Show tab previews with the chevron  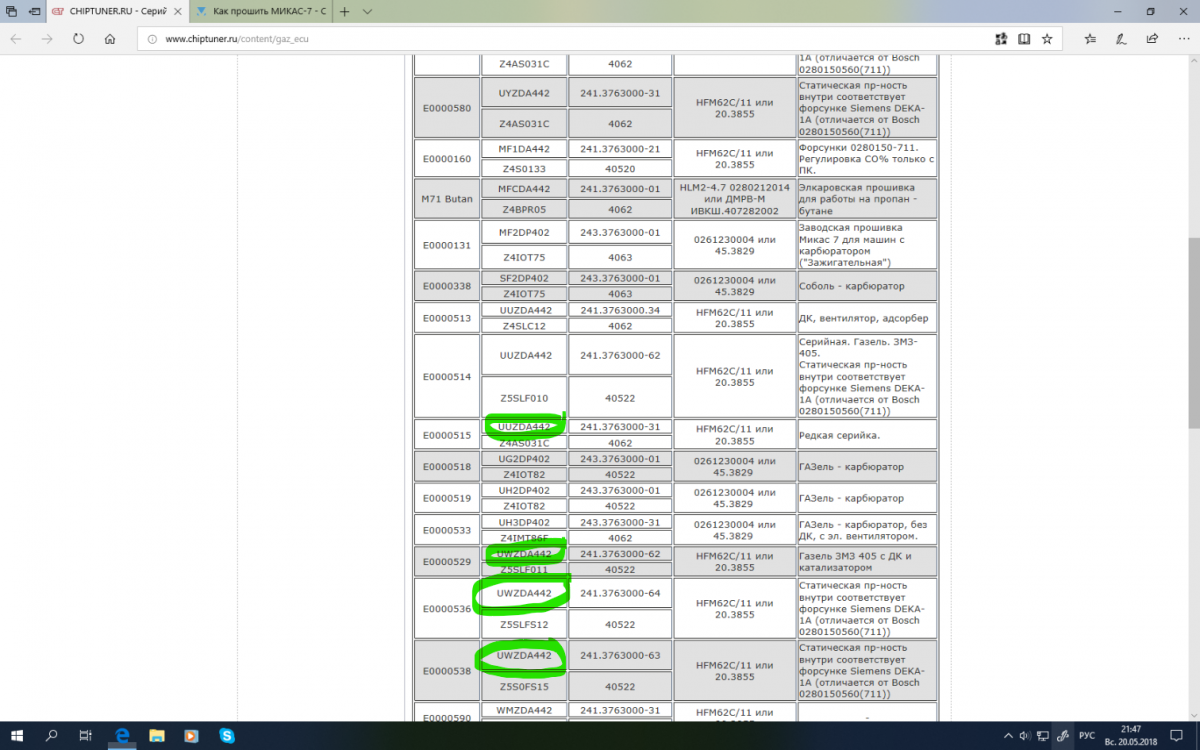point(367,12)
